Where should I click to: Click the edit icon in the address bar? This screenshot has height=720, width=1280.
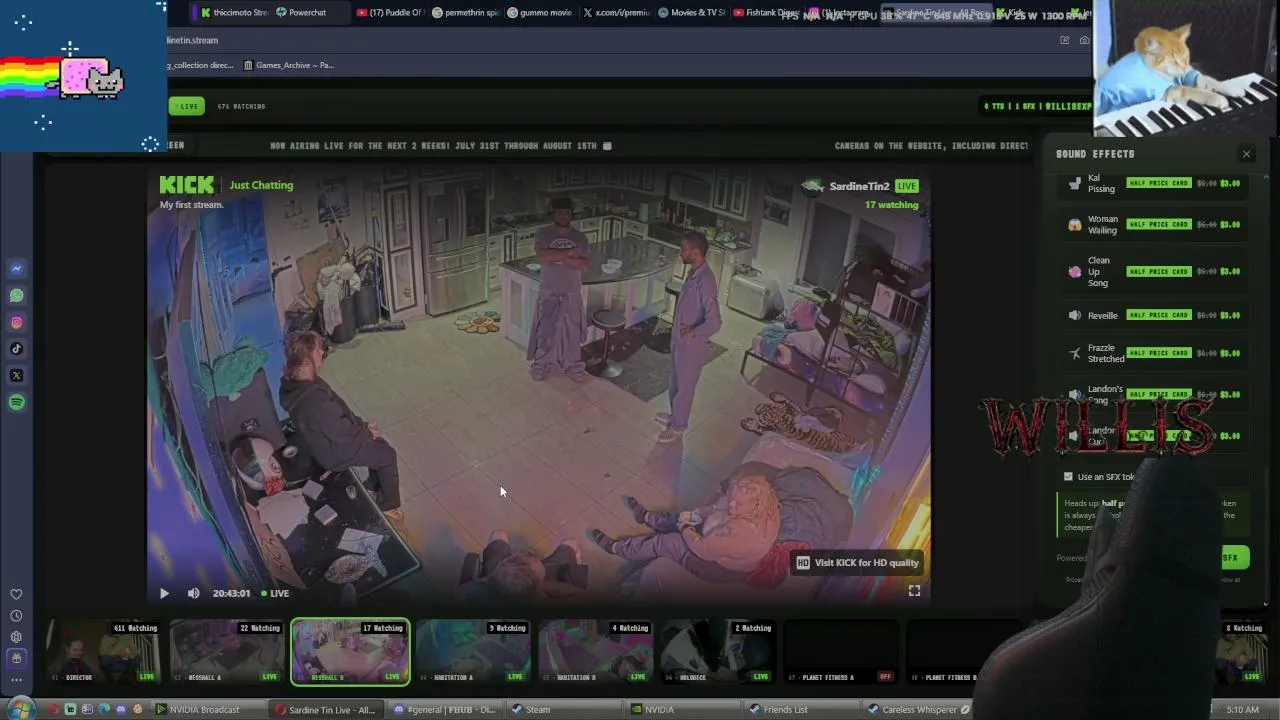1065,40
